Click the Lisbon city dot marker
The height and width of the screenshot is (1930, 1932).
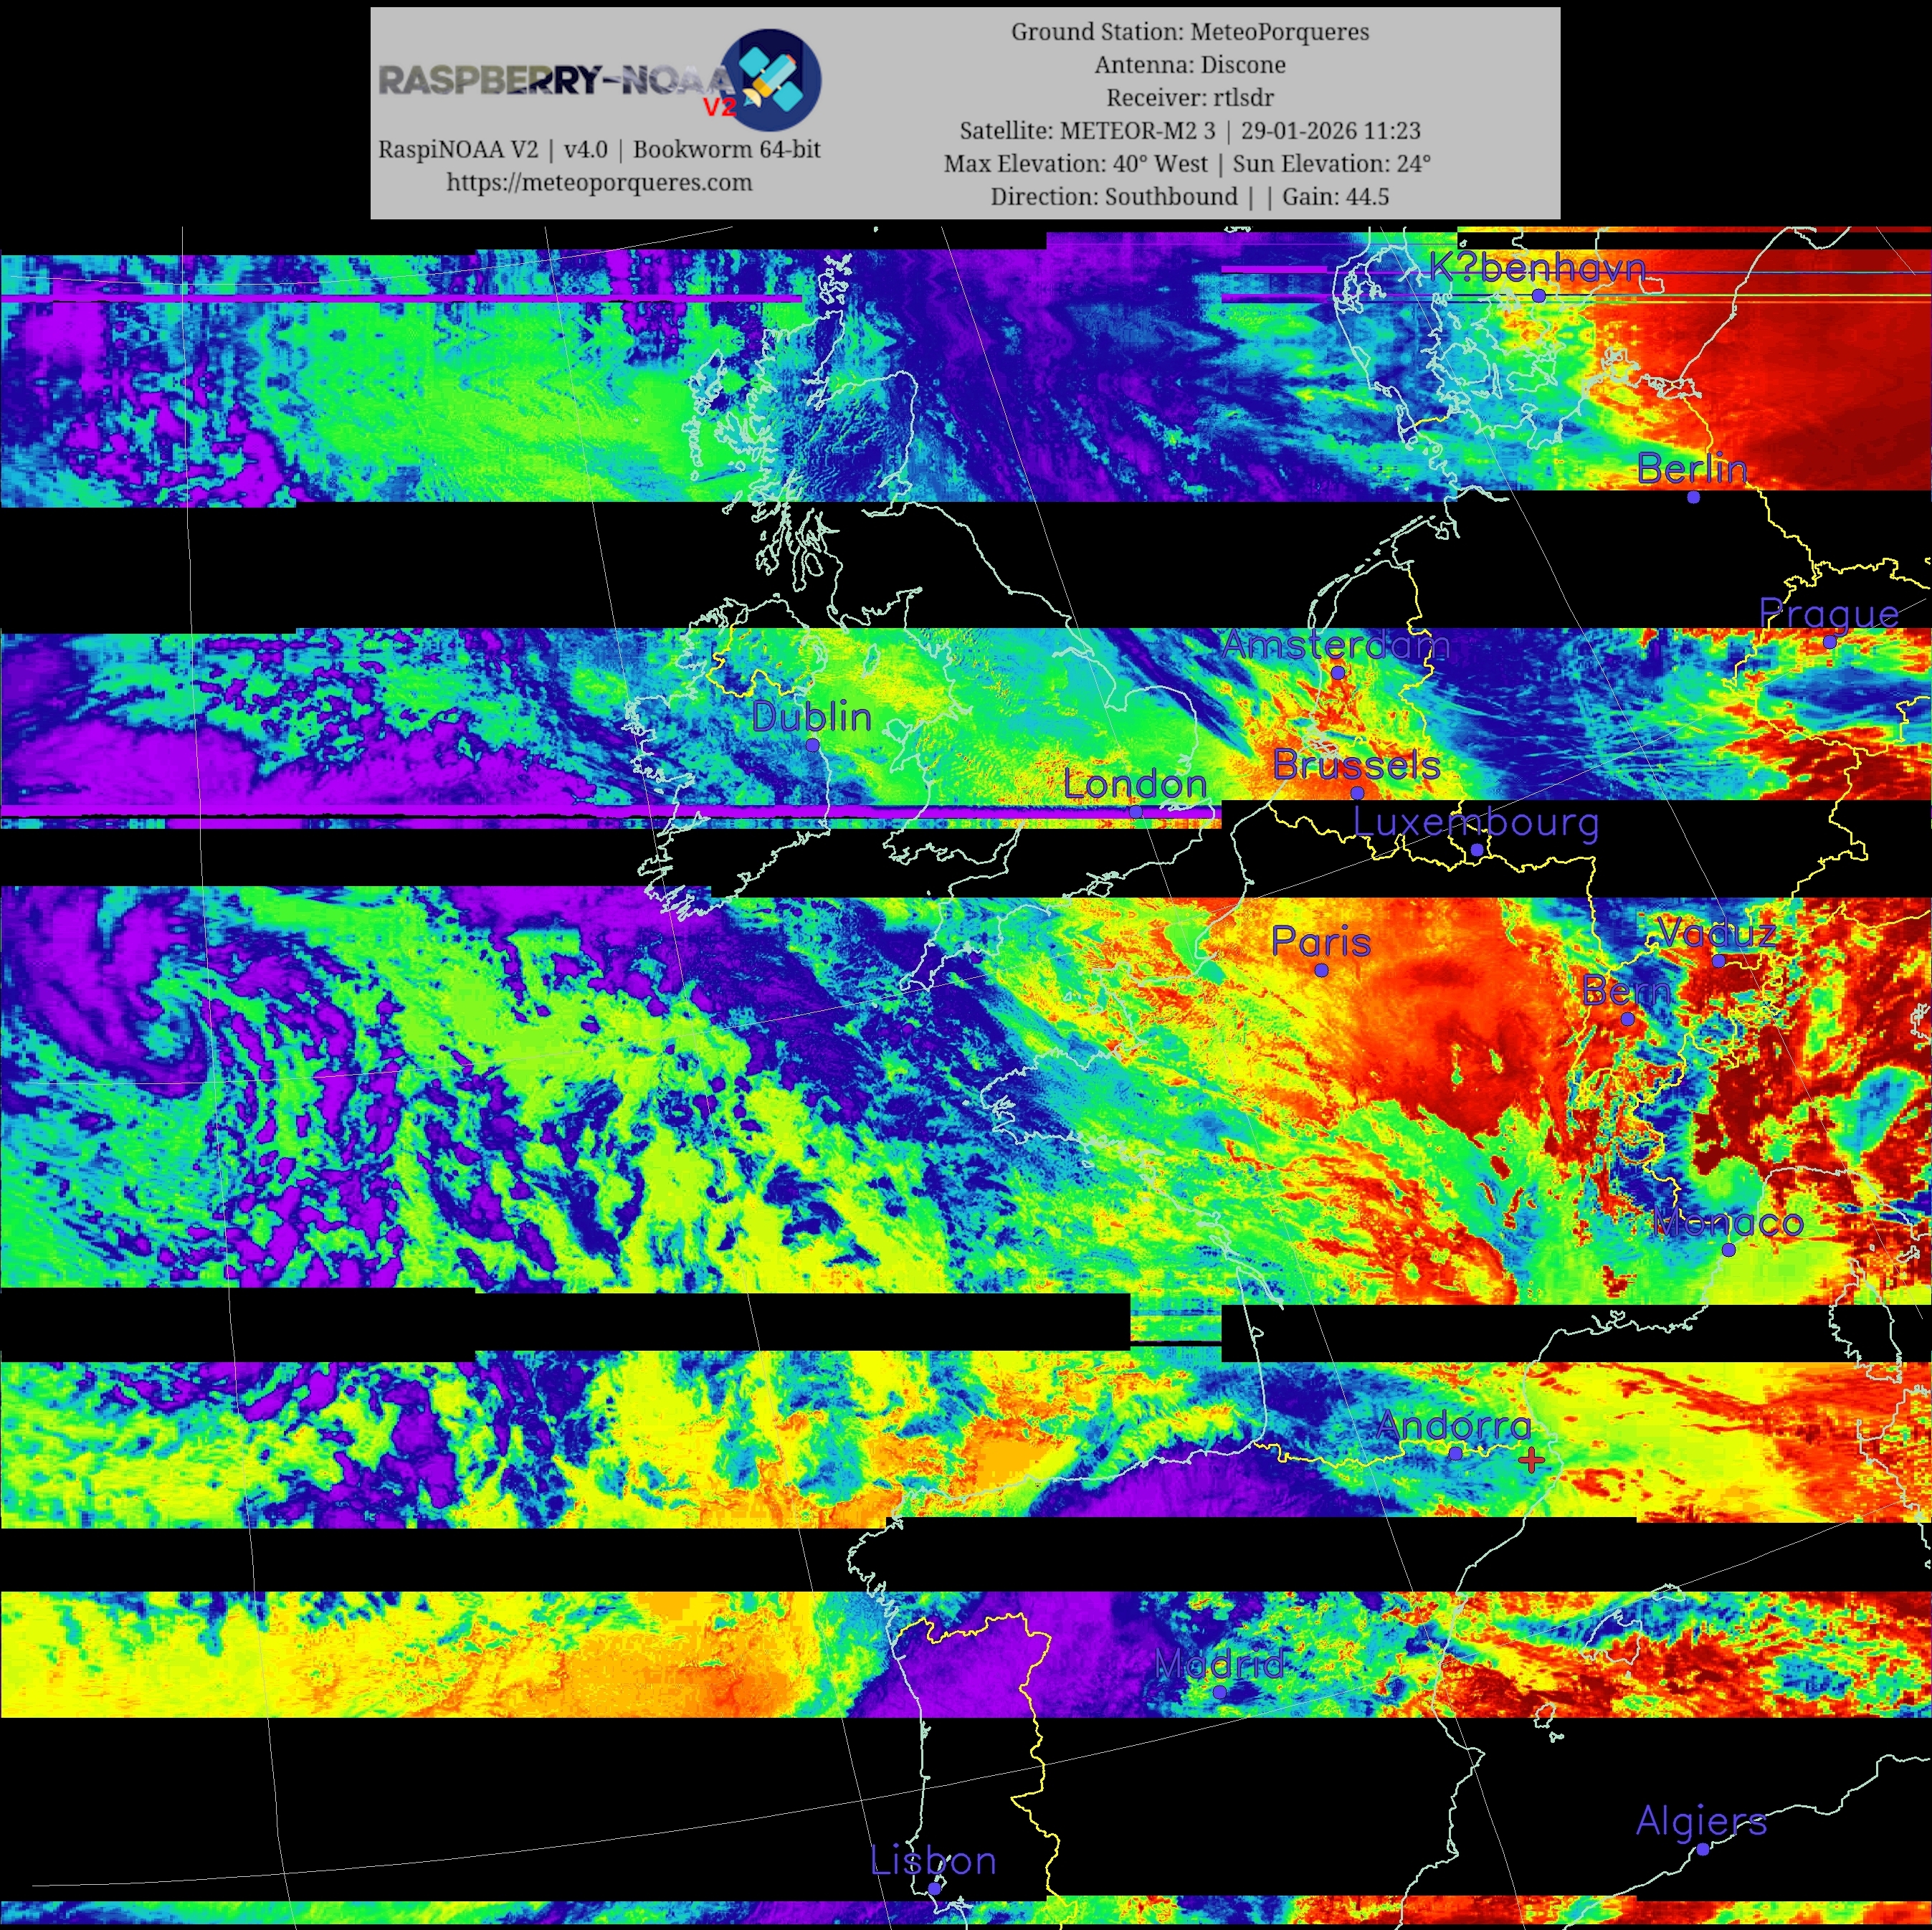pyautogui.click(x=934, y=1888)
